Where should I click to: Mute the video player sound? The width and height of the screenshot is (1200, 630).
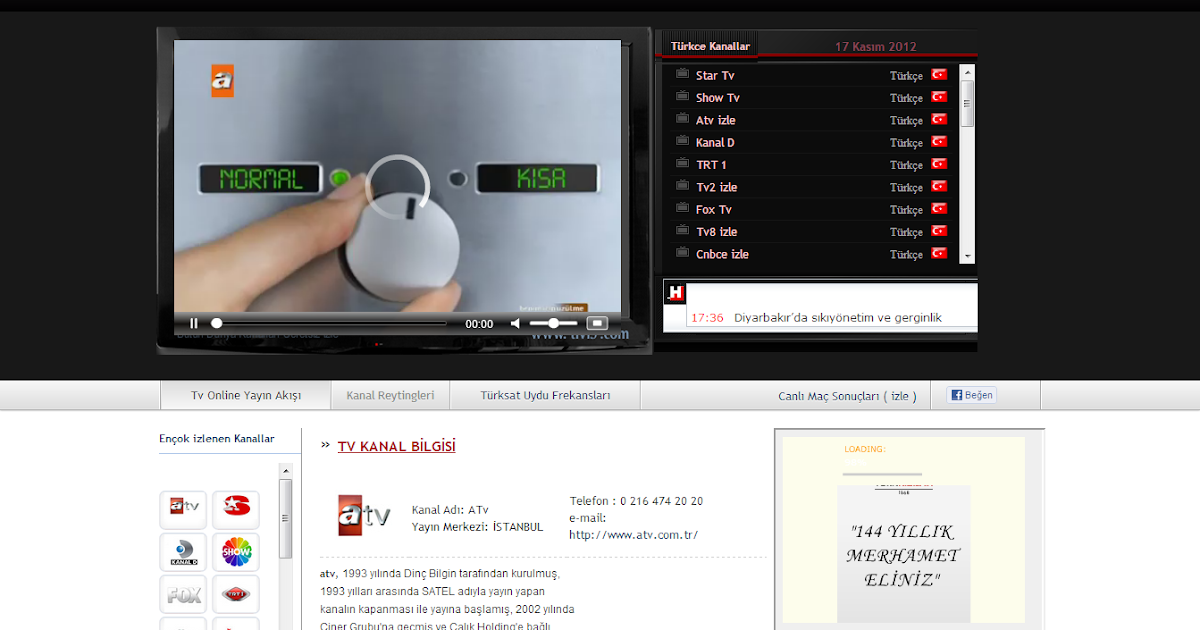pyautogui.click(x=516, y=323)
